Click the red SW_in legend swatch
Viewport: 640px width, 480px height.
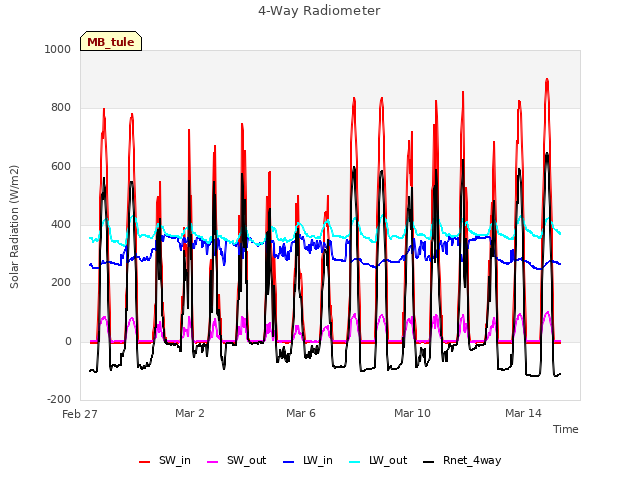click(144, 462)
